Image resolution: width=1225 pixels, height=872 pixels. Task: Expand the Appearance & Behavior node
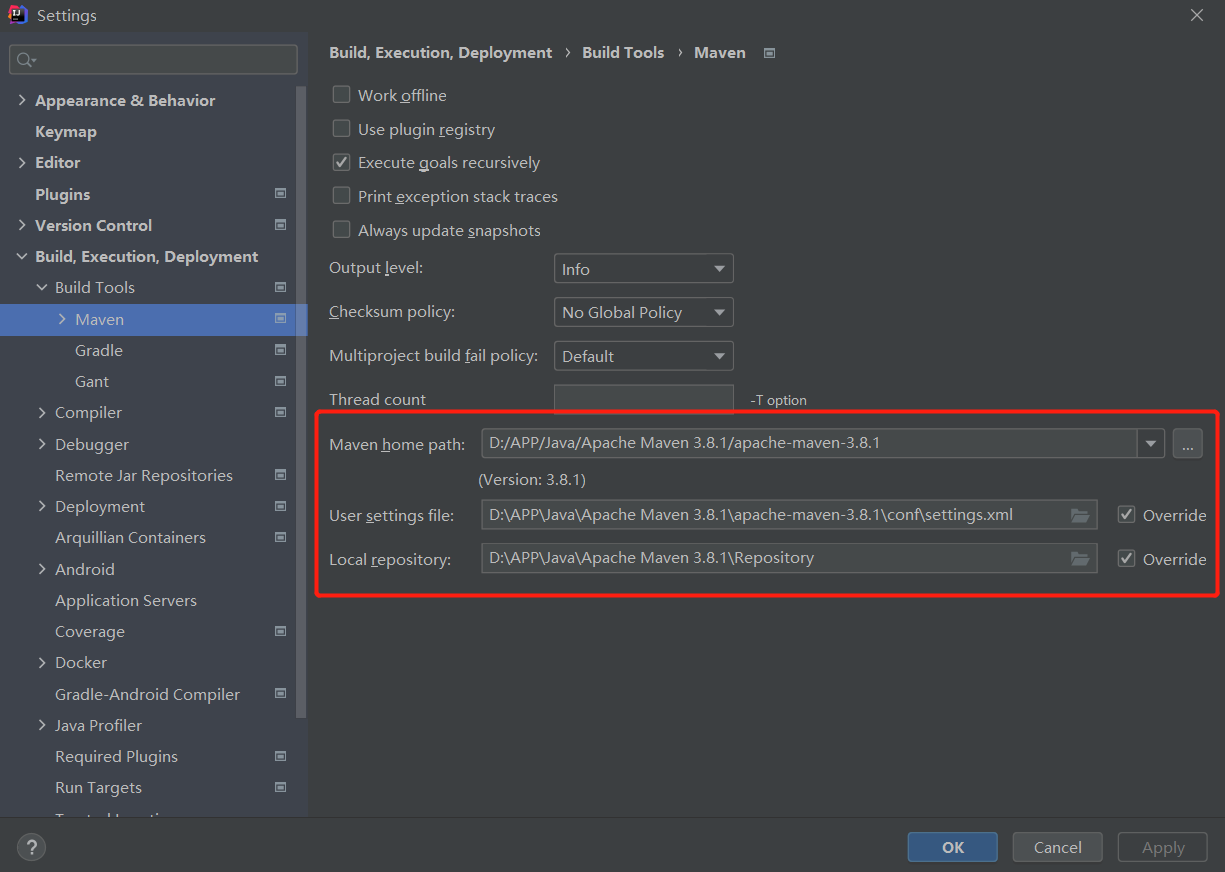pos(22,100)
